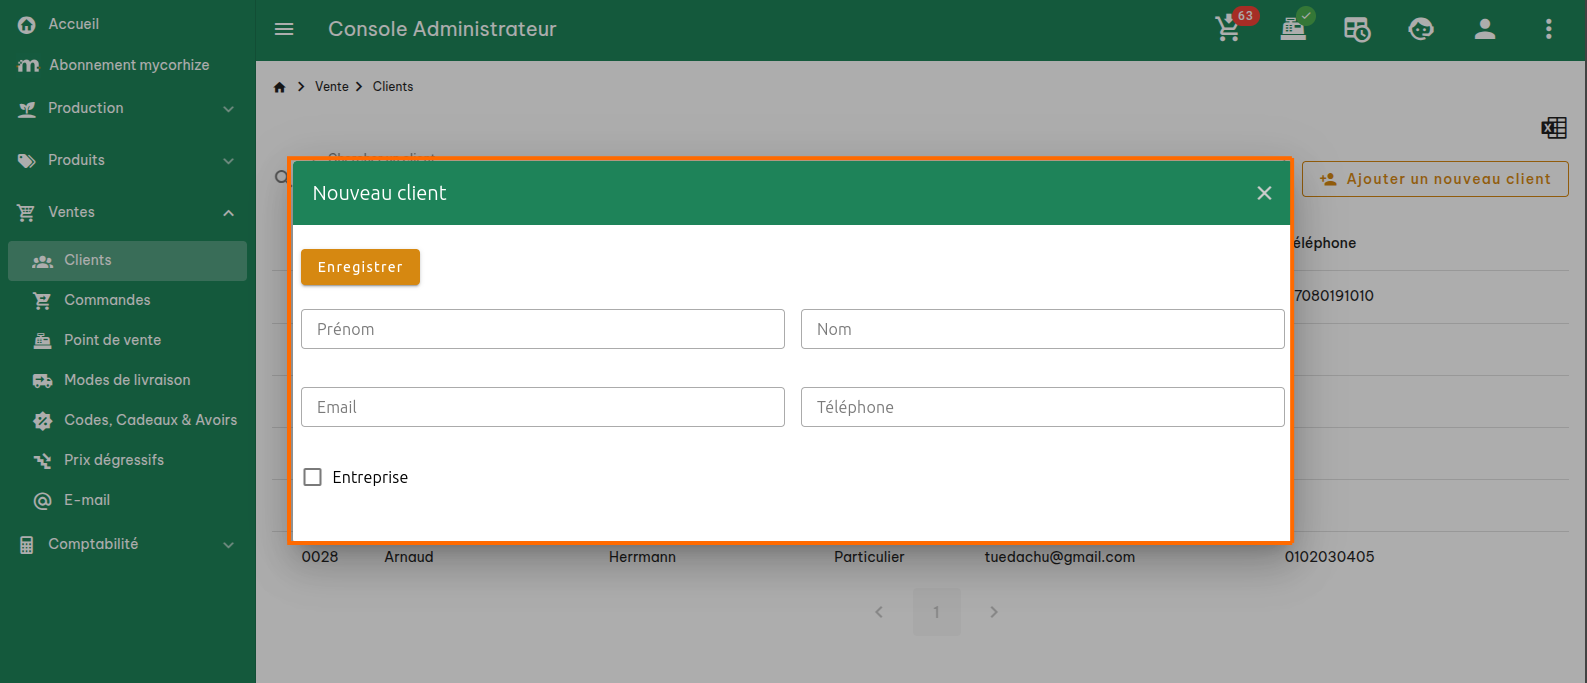Go to Point de vente menu item
The width and height of the screenshot is (1587, 683).
pos(112,340)
